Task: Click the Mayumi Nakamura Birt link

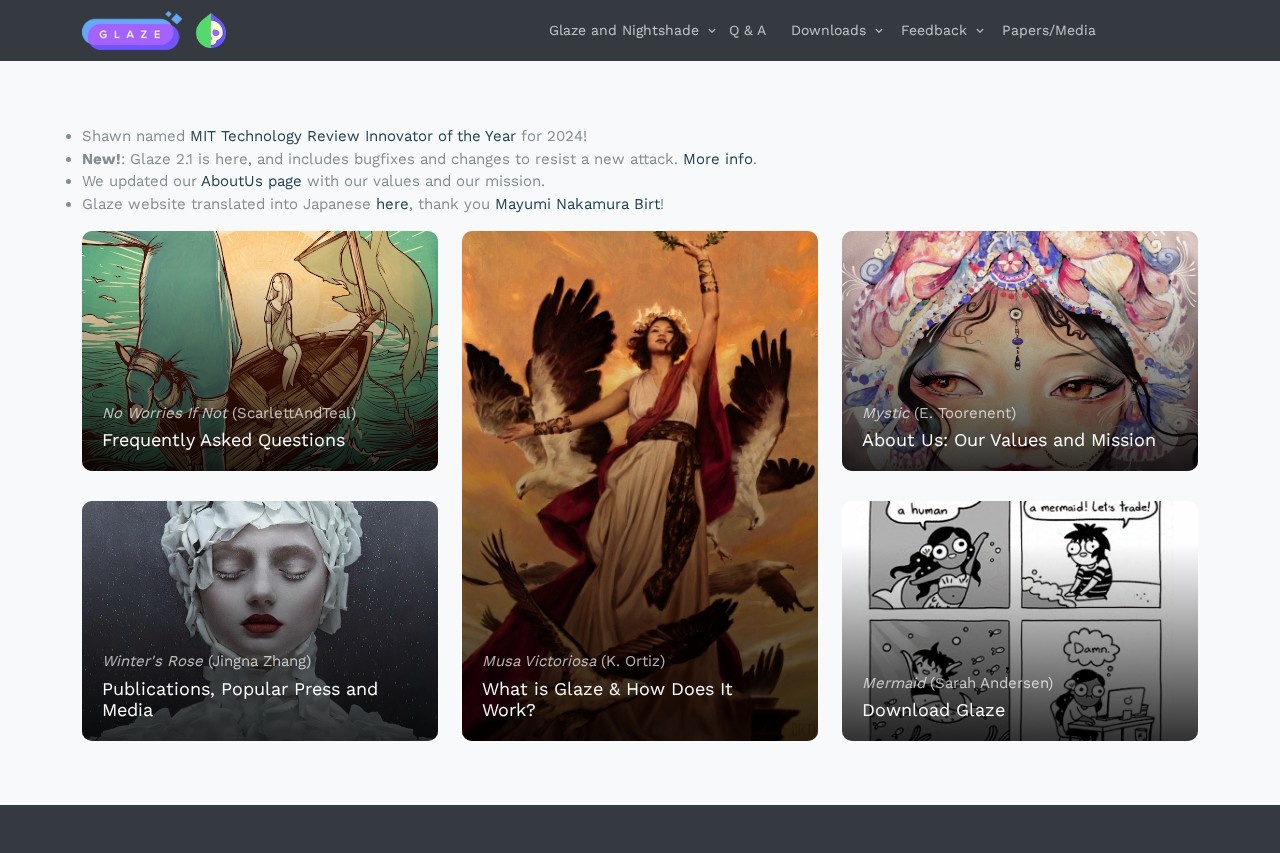Action: (577, 204)
